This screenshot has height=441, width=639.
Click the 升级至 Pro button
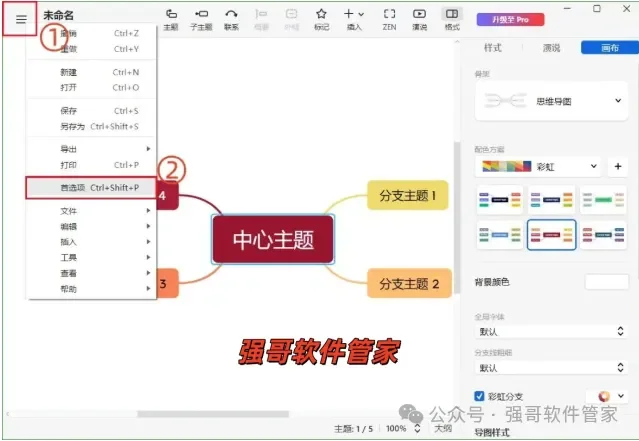click(x=510, y=19)
